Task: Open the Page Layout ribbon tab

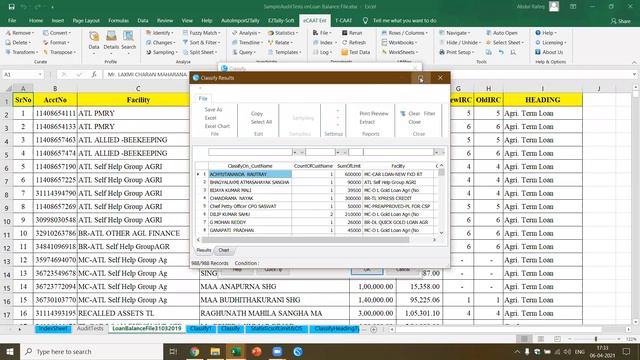Action: 86,20
